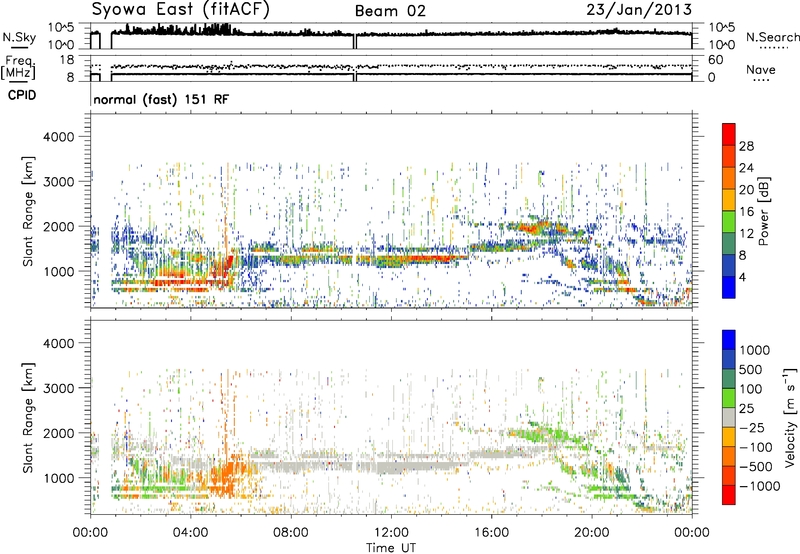Click the "60" tick on Nave axis
The image size is (800, 554).
[715, 60]
